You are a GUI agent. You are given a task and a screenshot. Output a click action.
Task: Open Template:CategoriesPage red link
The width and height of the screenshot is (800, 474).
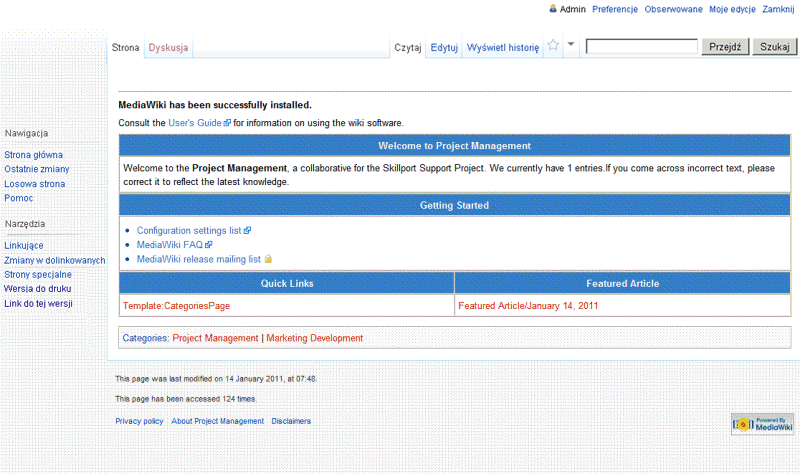click(177, 306)
